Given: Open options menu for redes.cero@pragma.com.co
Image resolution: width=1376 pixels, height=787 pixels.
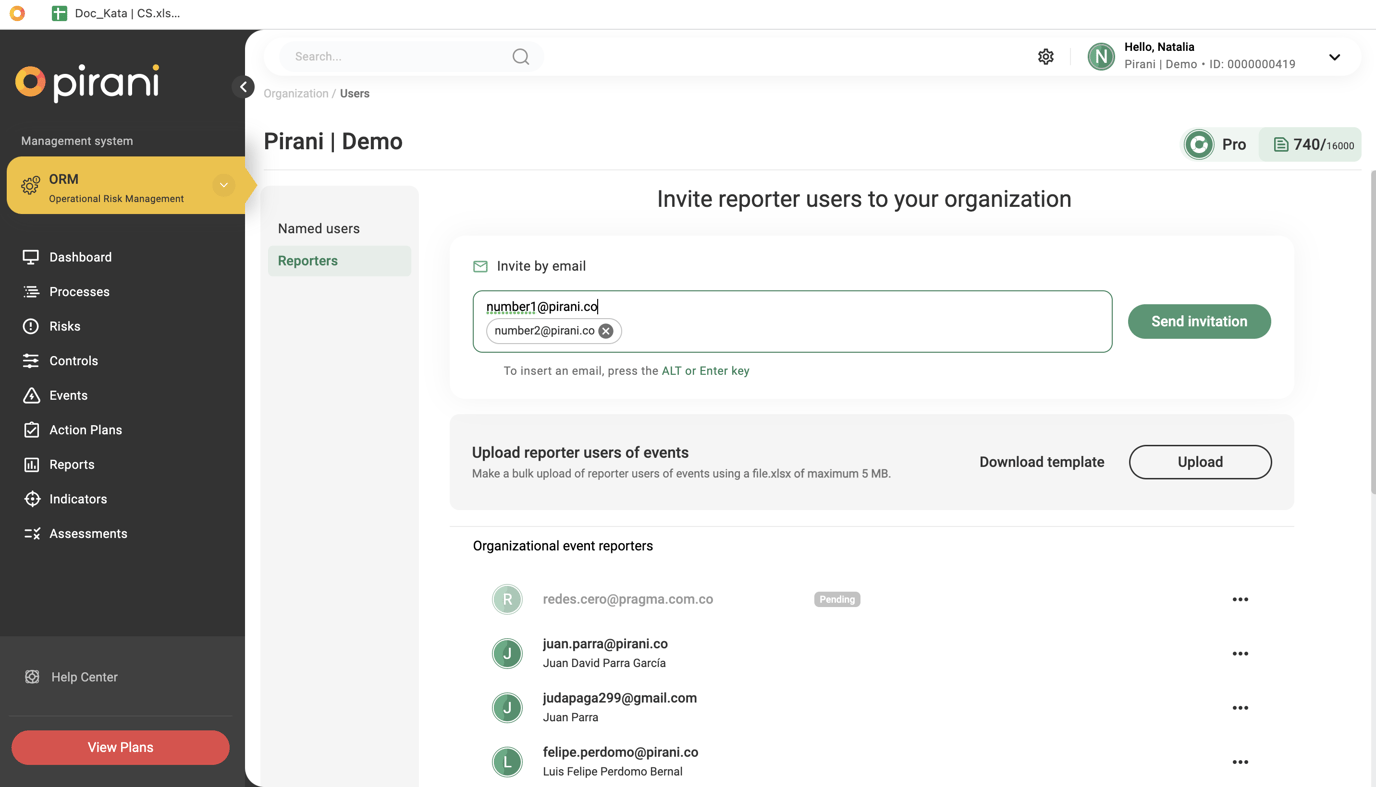Looking at the screenshot, I should tap(1240, 599).
